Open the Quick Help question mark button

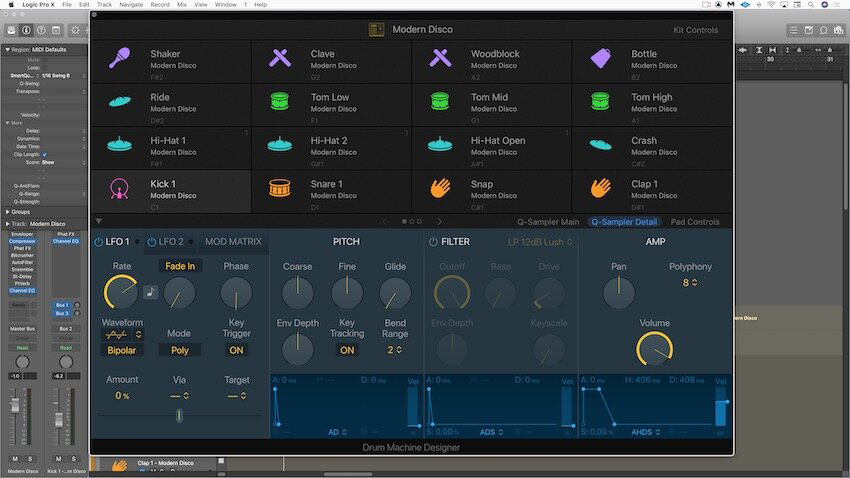pyautogui.click(x=41, y=30)
